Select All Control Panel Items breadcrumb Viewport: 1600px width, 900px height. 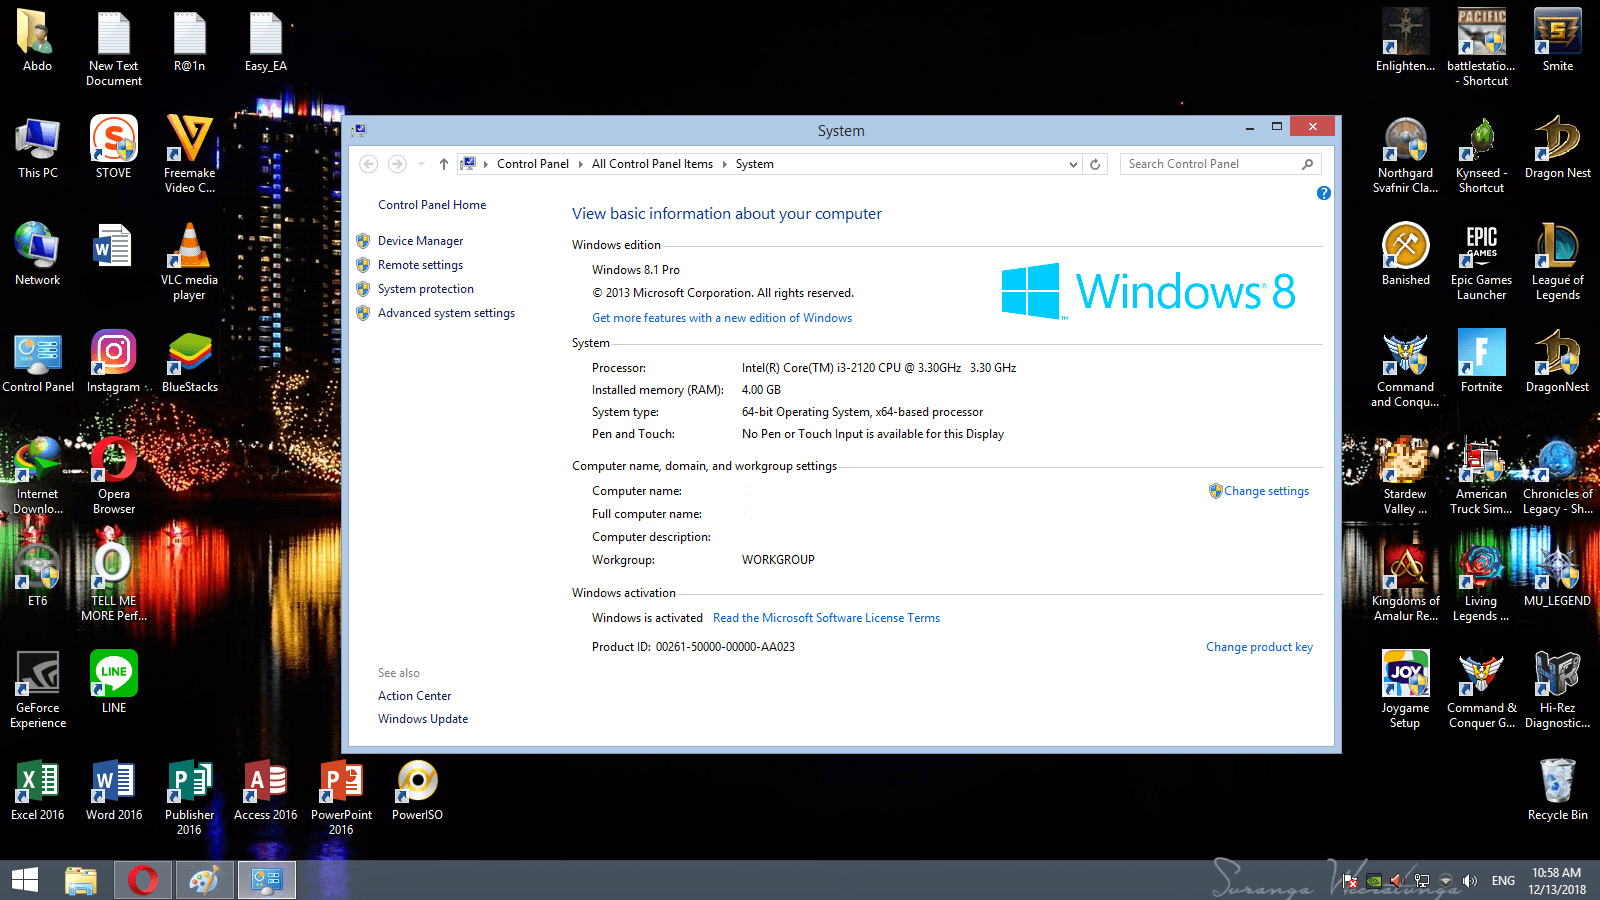[652, 164]
